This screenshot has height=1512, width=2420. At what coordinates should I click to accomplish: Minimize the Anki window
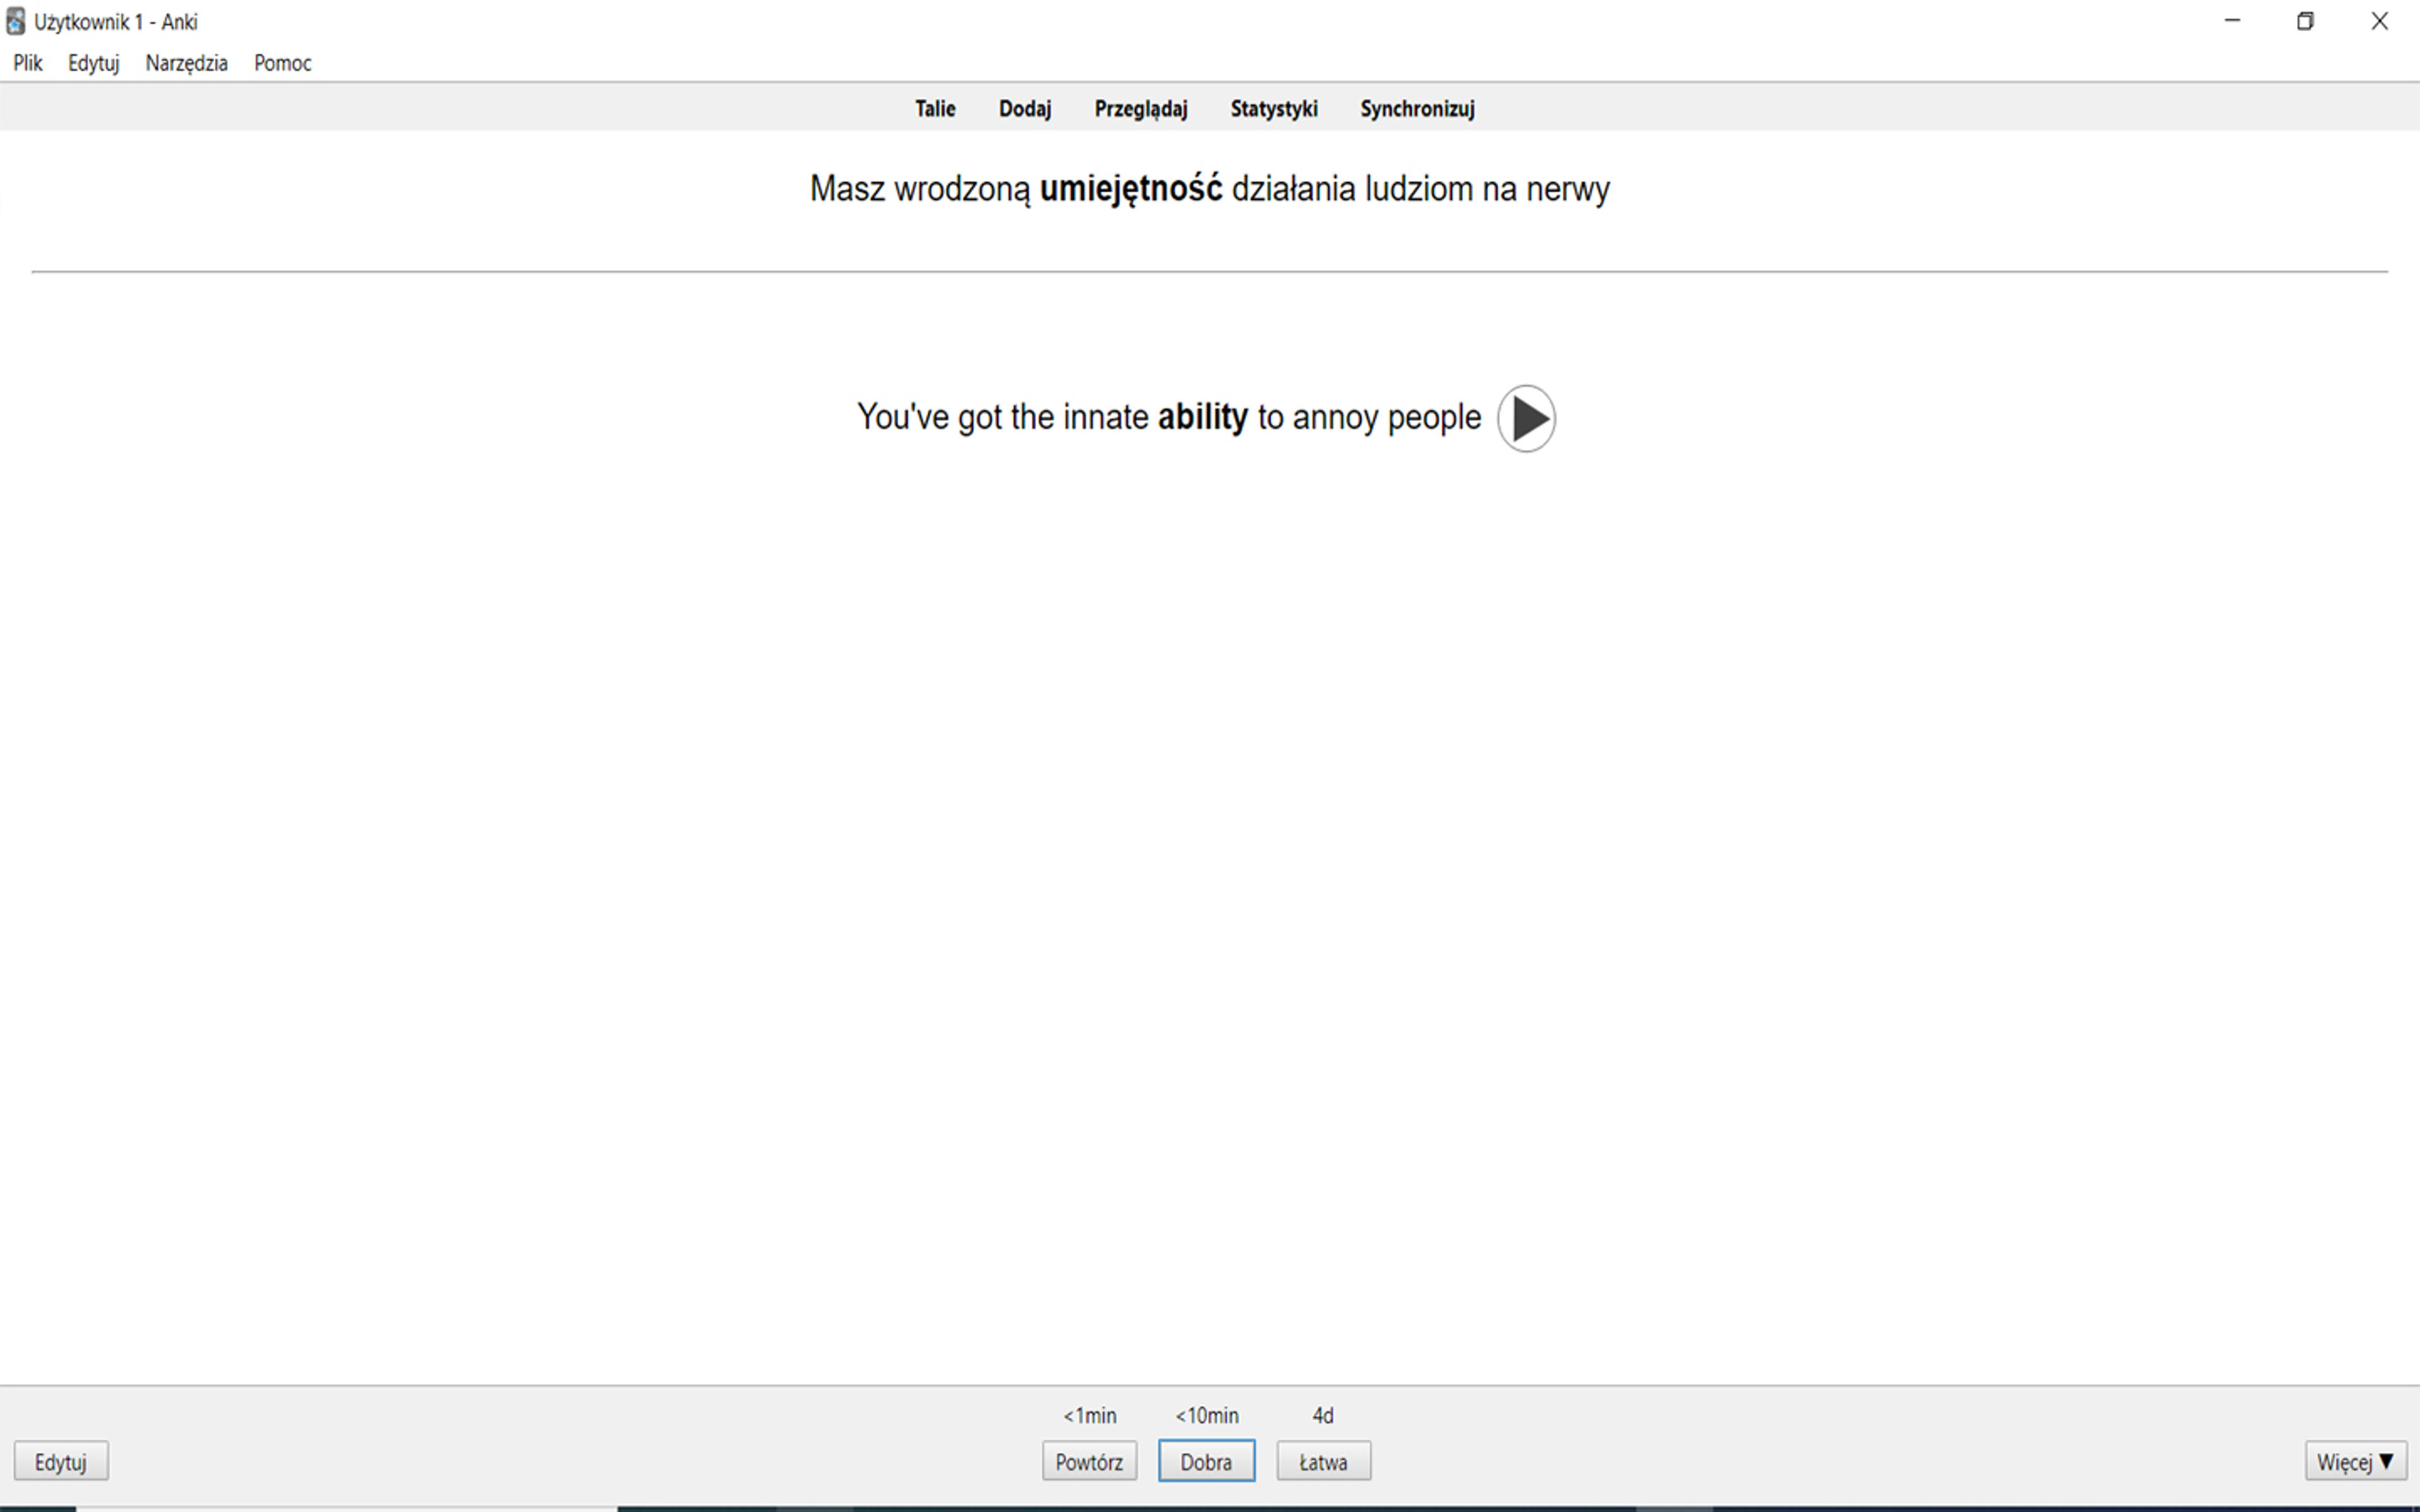pyautogui.click(x=2232, y=21)
